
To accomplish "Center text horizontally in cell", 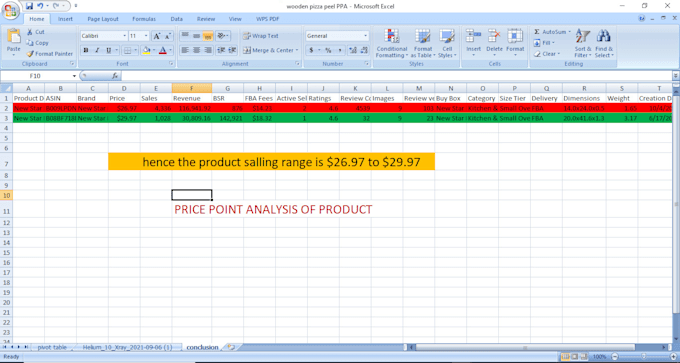I will coord(196,50).
